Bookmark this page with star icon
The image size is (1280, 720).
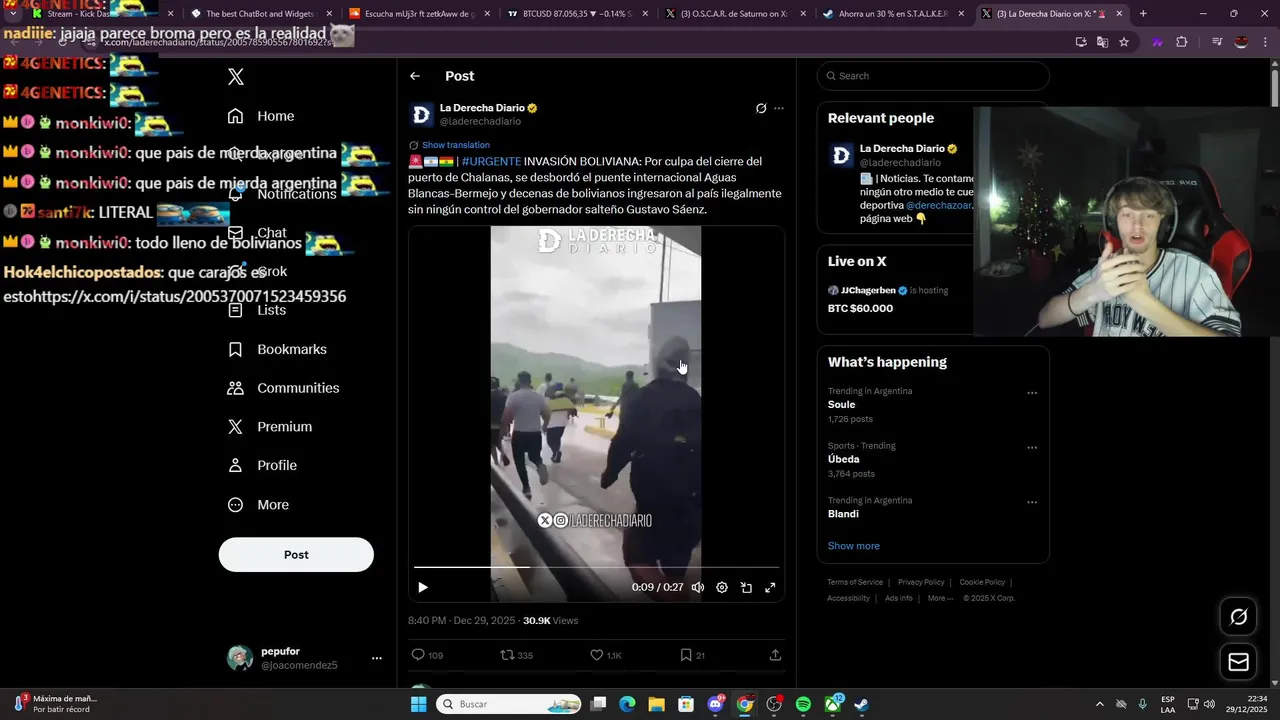point(1124,42)
